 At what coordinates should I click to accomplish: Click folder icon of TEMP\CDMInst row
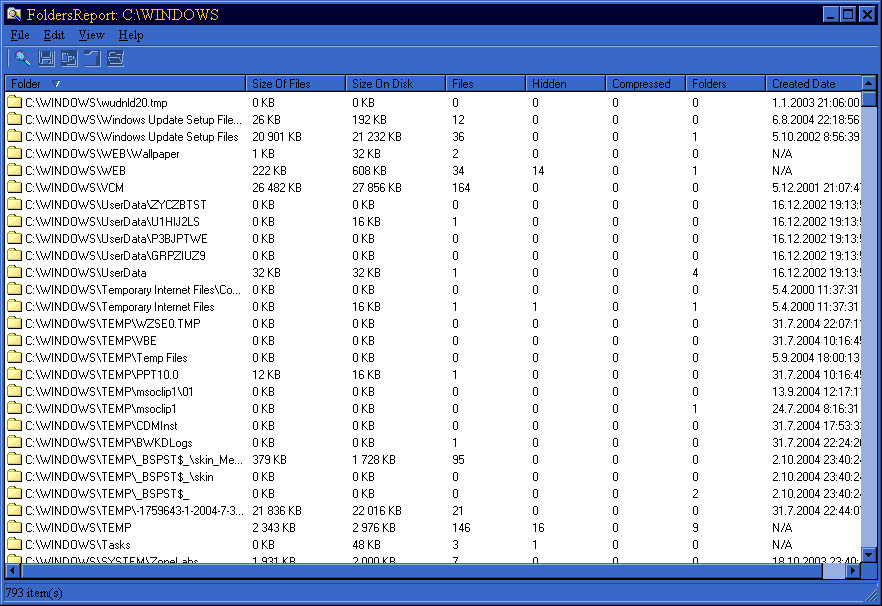click(15, 425)
